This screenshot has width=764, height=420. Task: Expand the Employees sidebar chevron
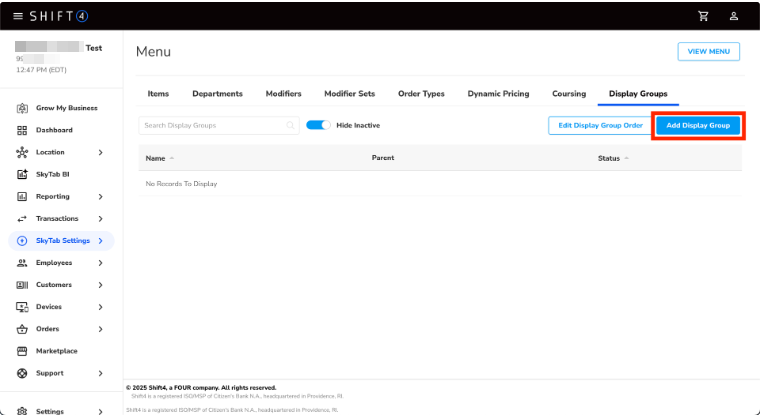(100, 263)
